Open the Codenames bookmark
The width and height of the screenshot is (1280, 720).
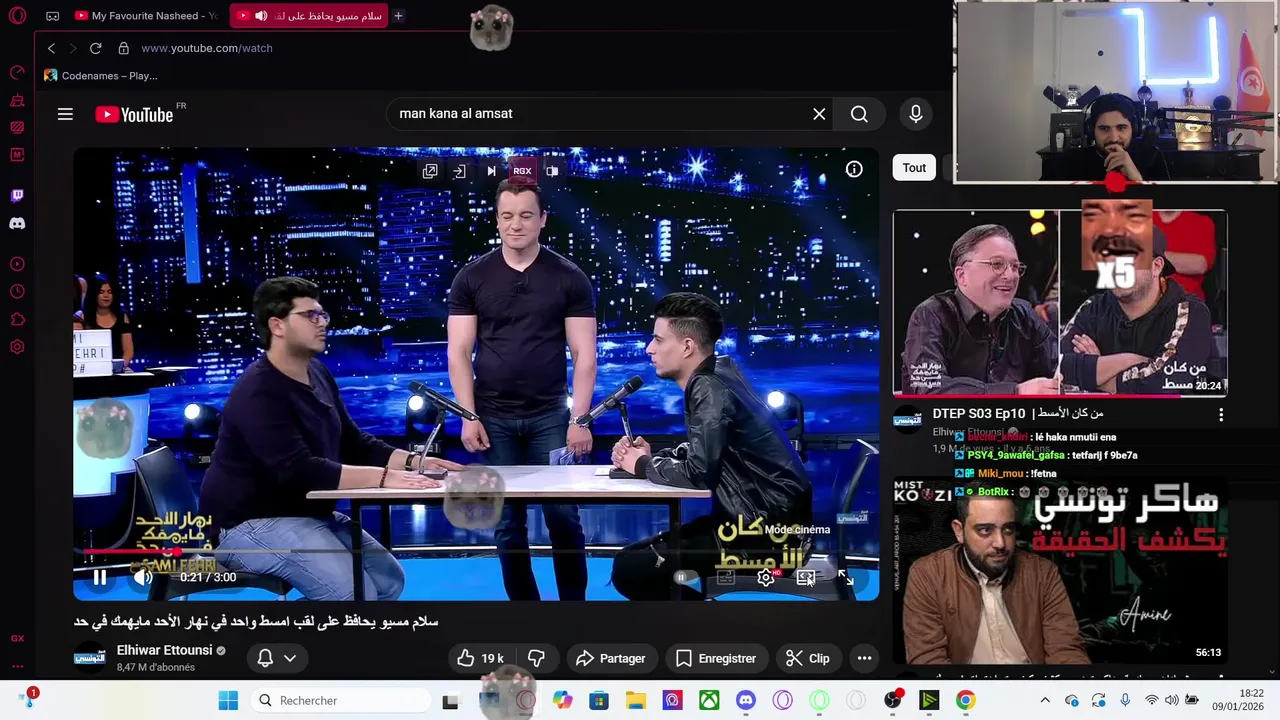[101, 75]
